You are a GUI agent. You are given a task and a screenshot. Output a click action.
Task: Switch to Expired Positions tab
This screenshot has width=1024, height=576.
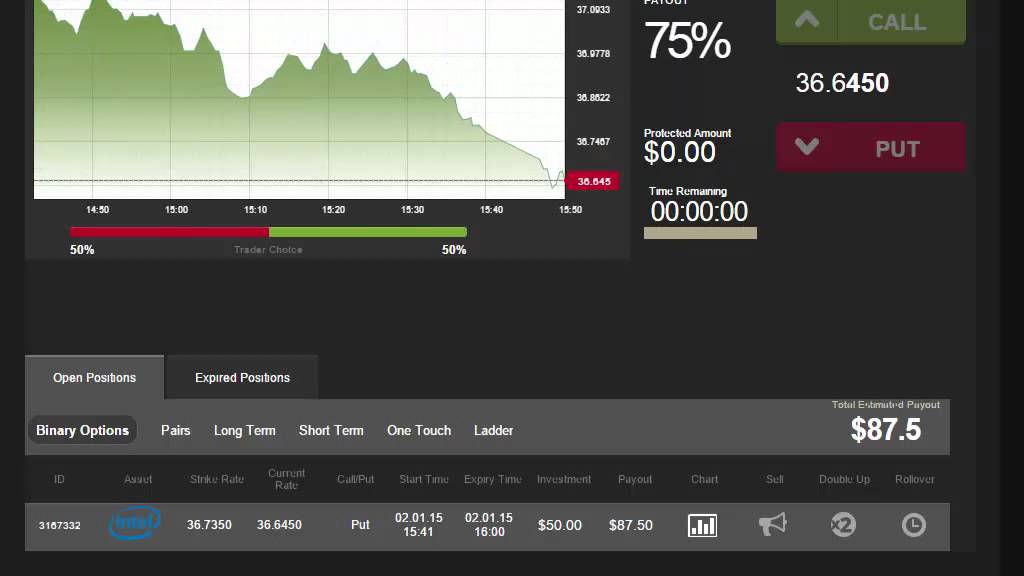click(x=242, y=377)
